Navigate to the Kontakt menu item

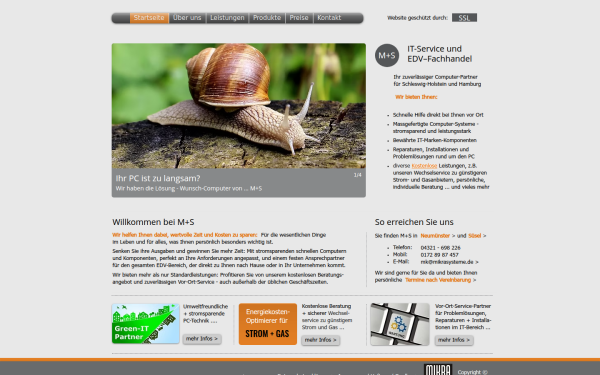pos(329,18)
